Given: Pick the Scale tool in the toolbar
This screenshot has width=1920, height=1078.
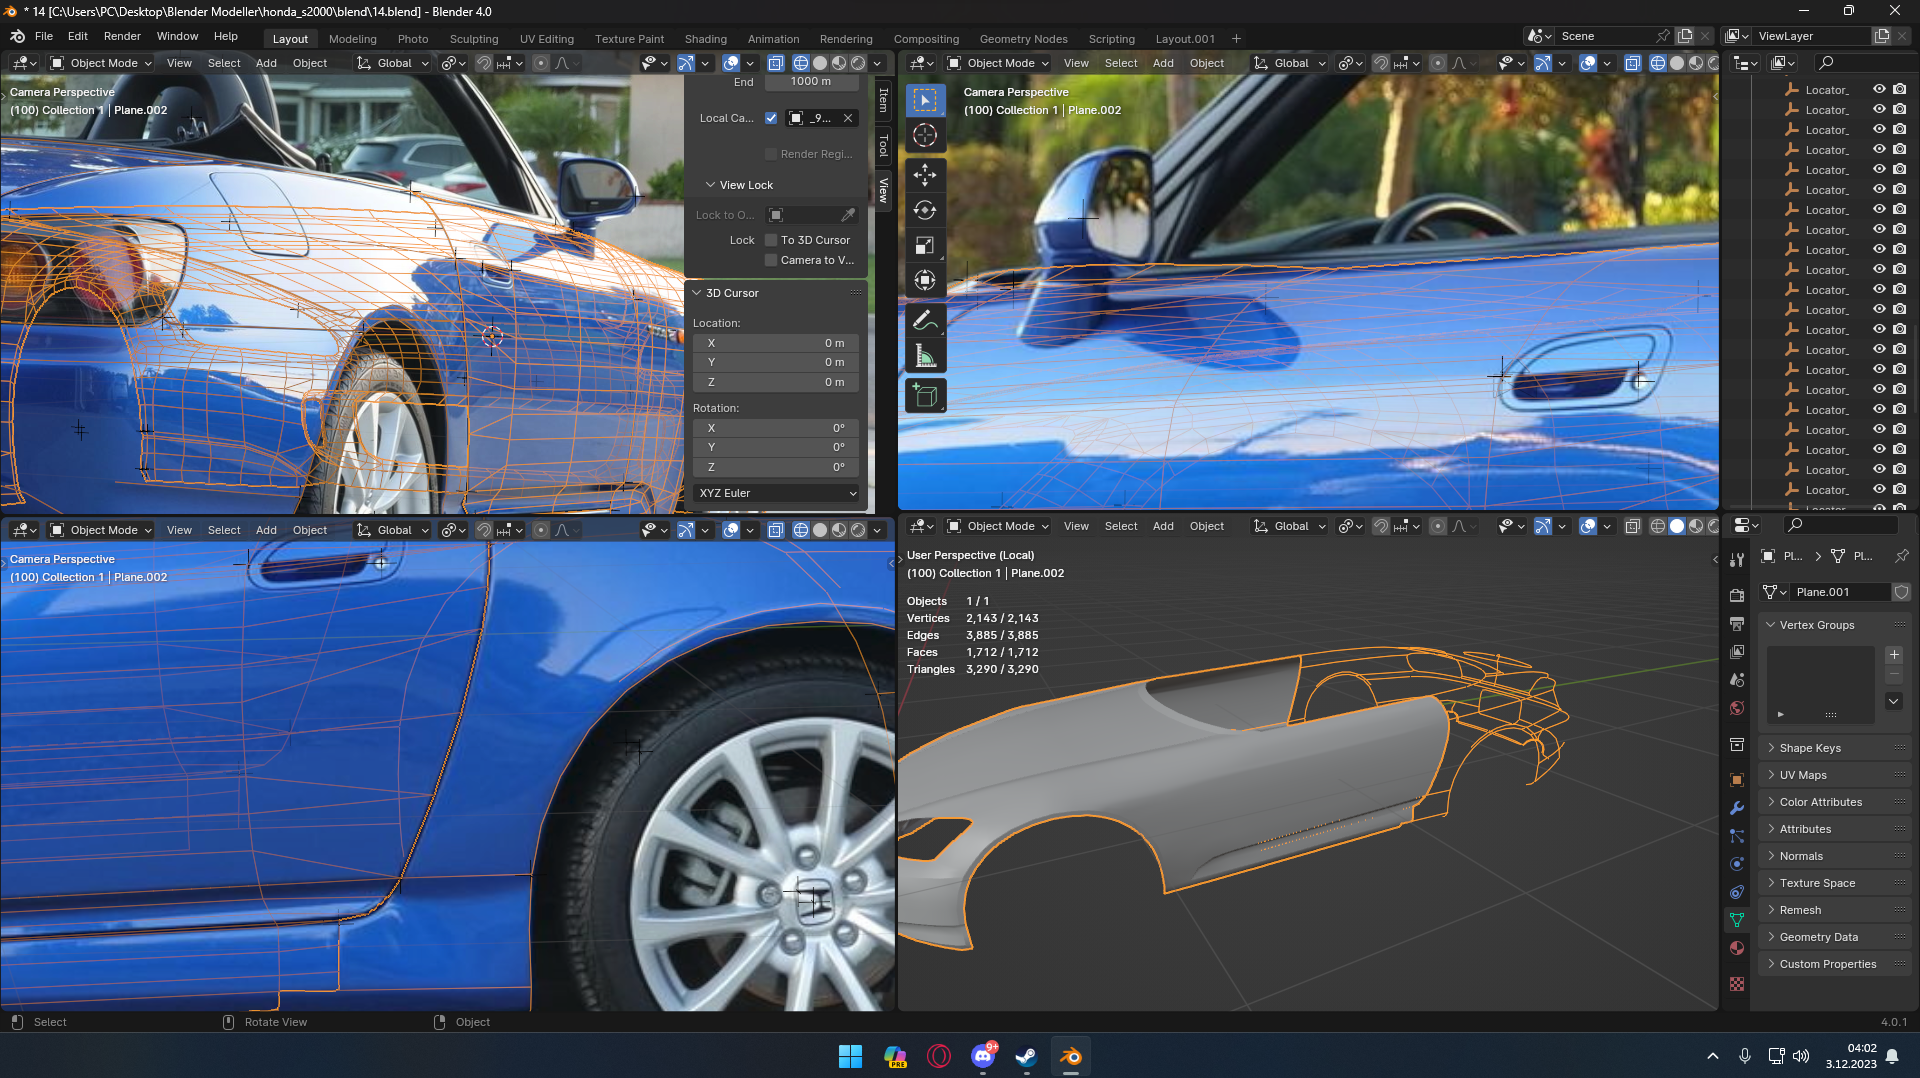Looking at the screenshot, I should [925, 245].
